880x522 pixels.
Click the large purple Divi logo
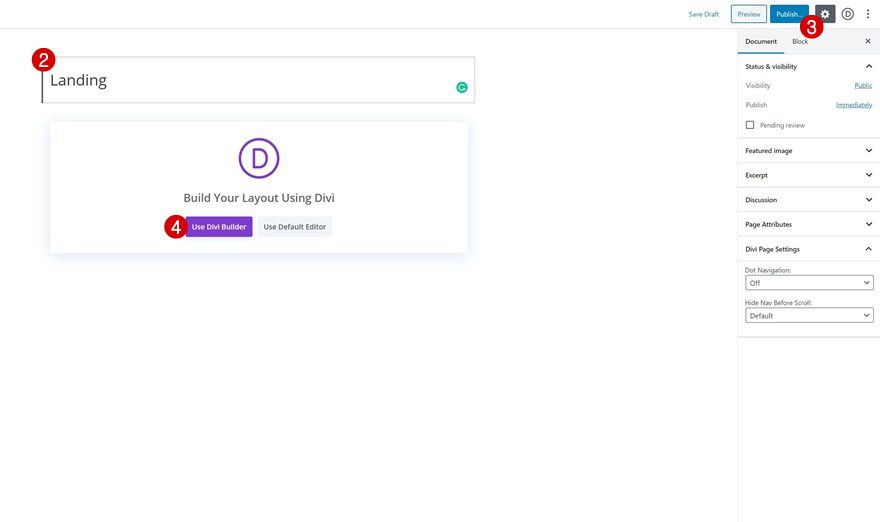pyautogui.click(x=259, y=158)
